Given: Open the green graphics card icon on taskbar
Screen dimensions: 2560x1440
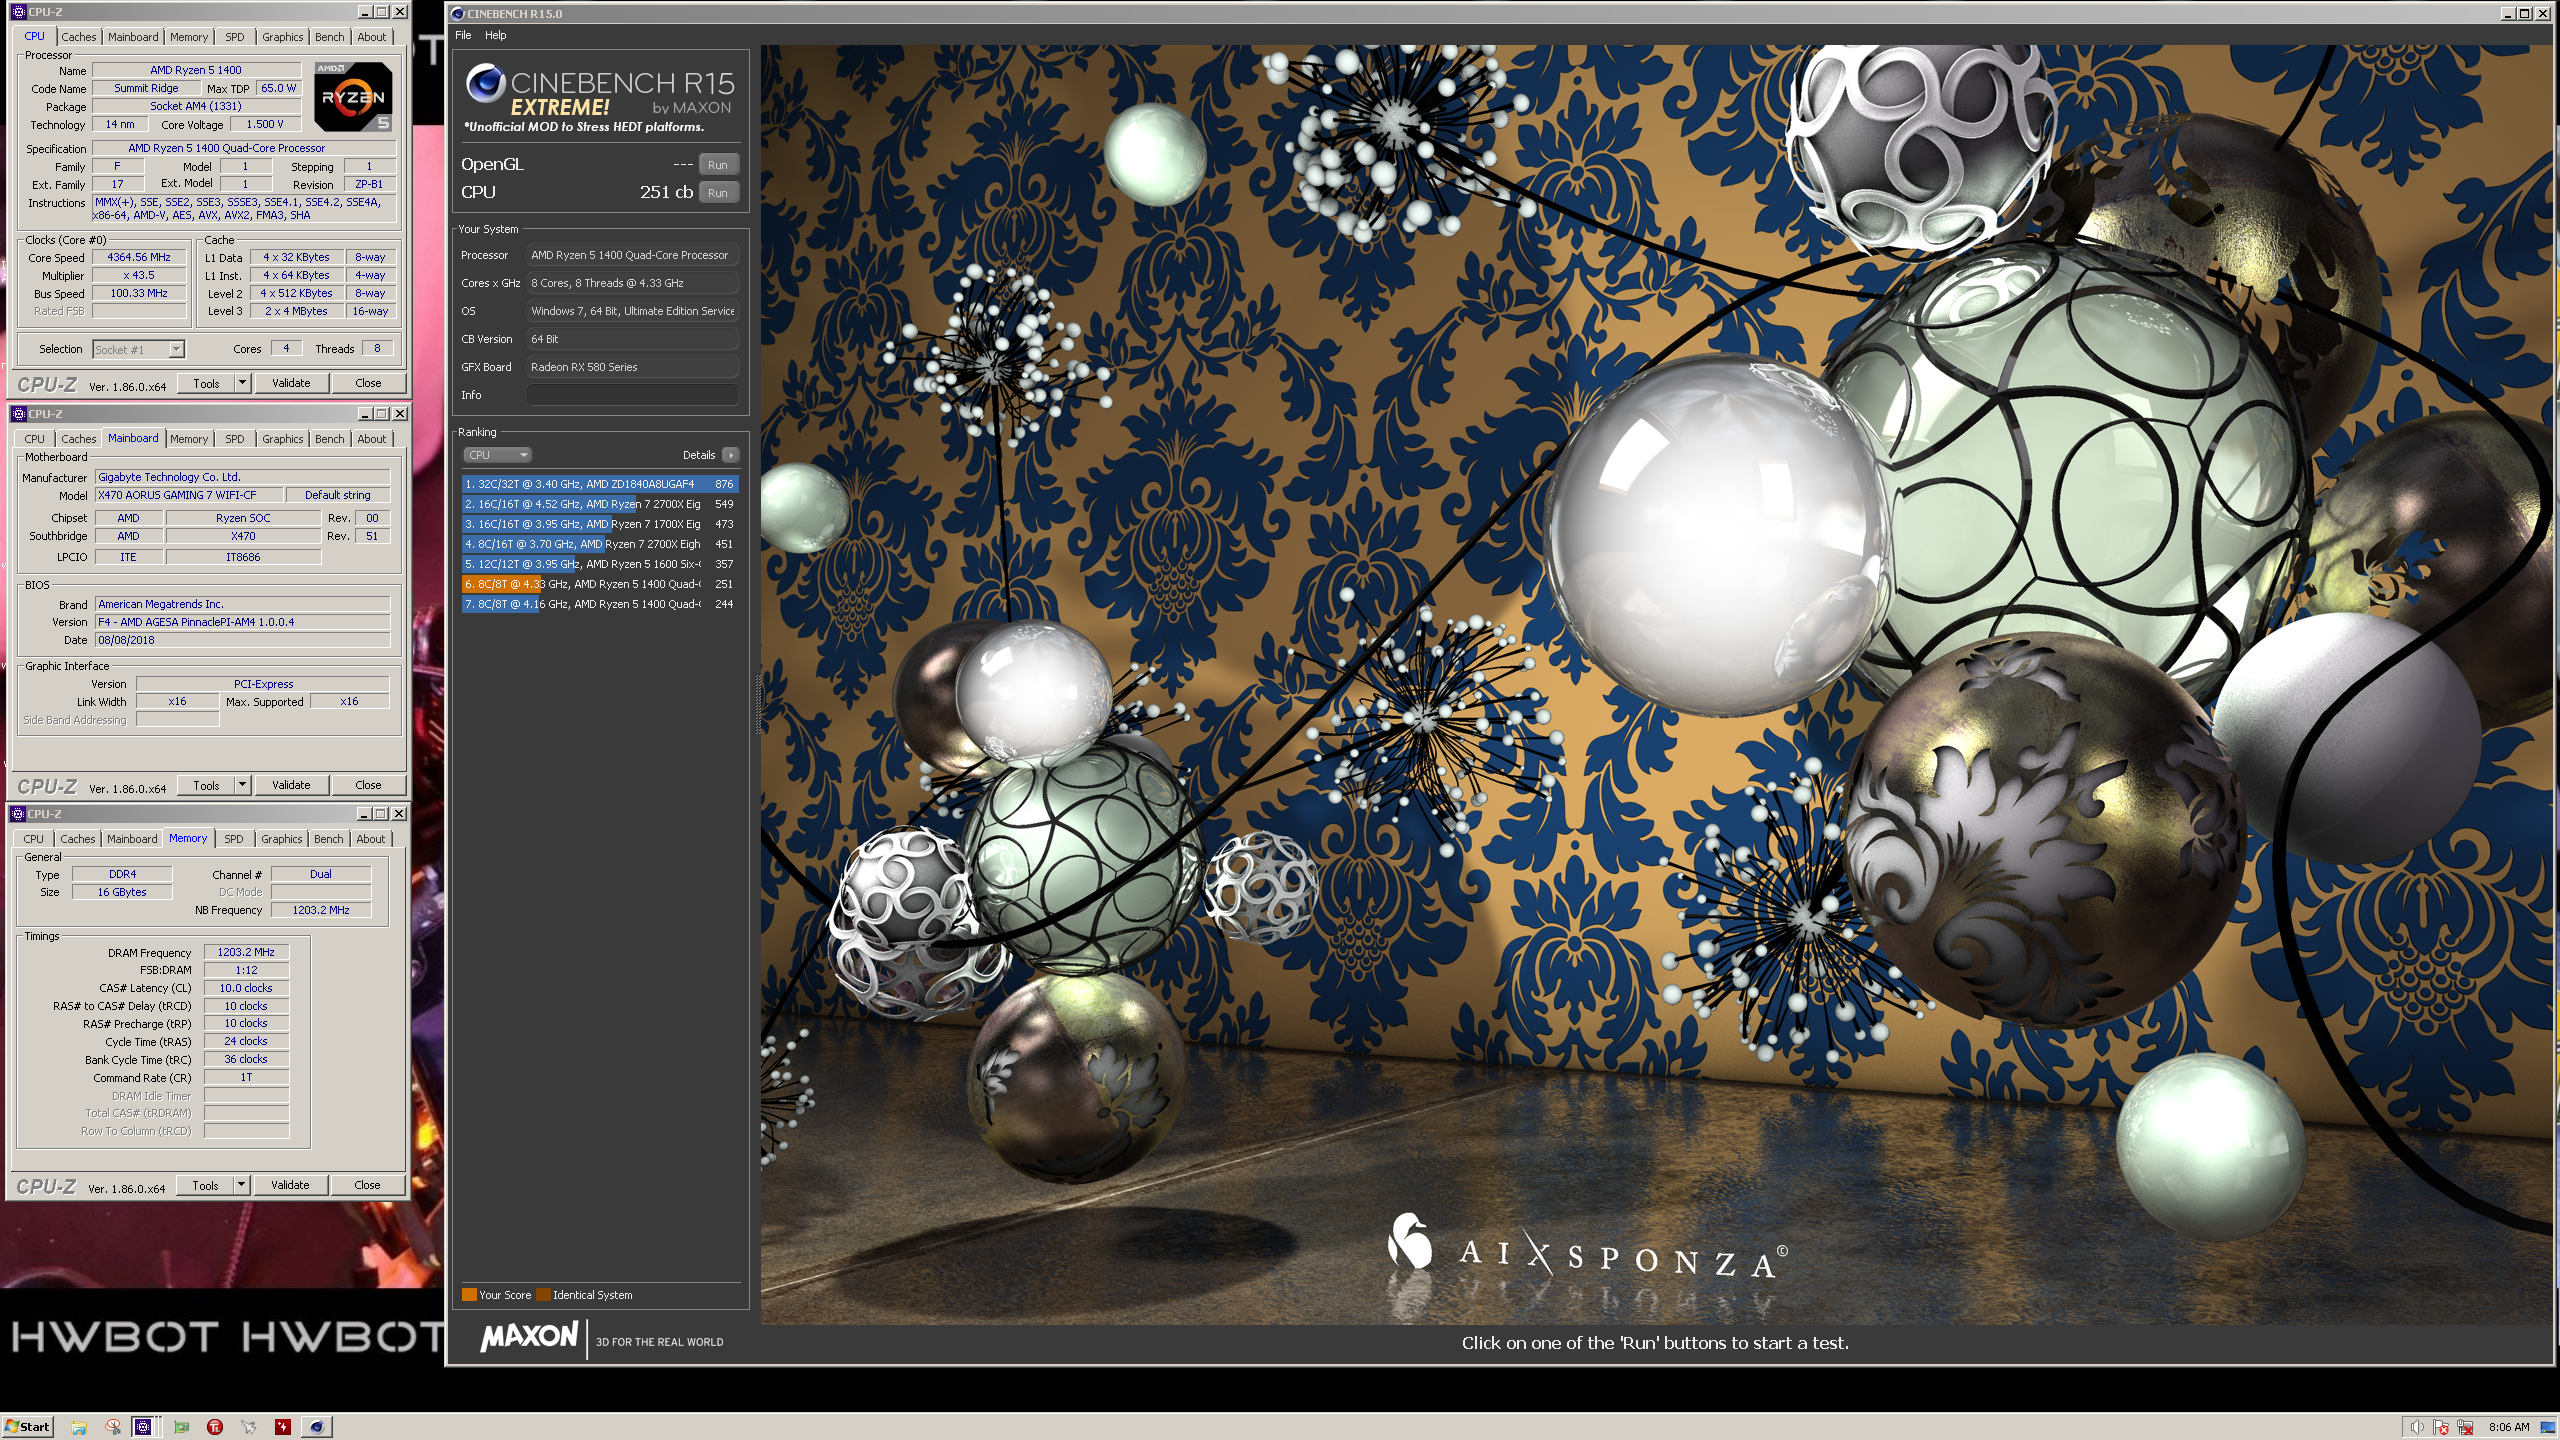Looking at the screenshot, I should pos(181,1427).
